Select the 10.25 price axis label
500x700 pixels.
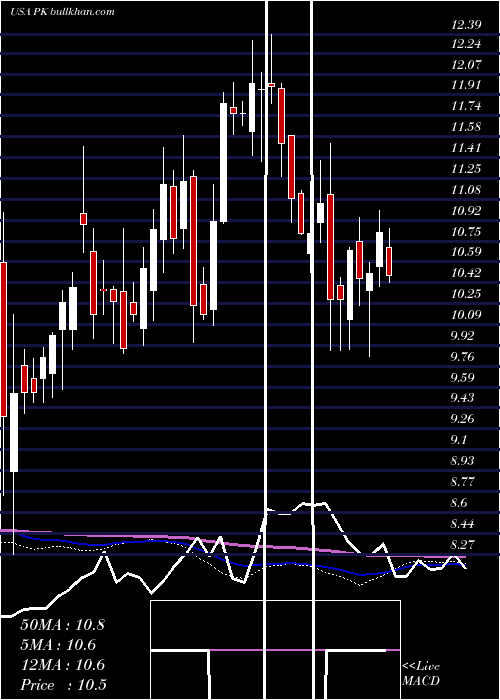[466, 294]
